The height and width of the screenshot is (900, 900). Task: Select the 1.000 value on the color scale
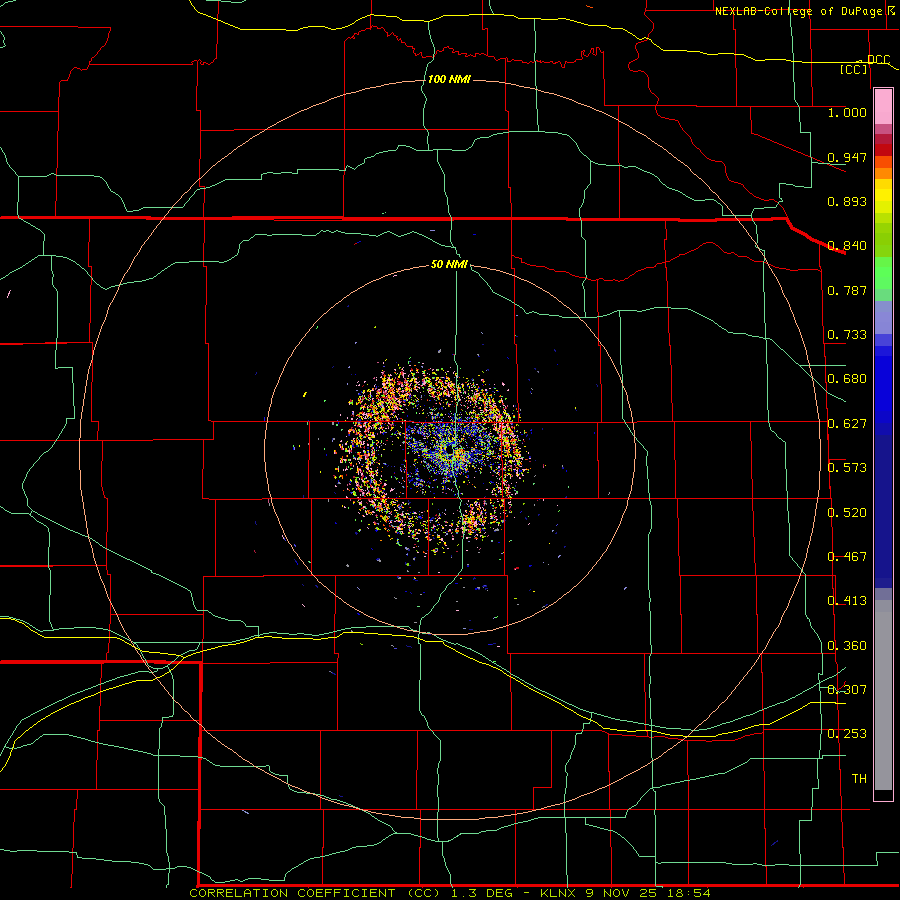click(847, 112)
